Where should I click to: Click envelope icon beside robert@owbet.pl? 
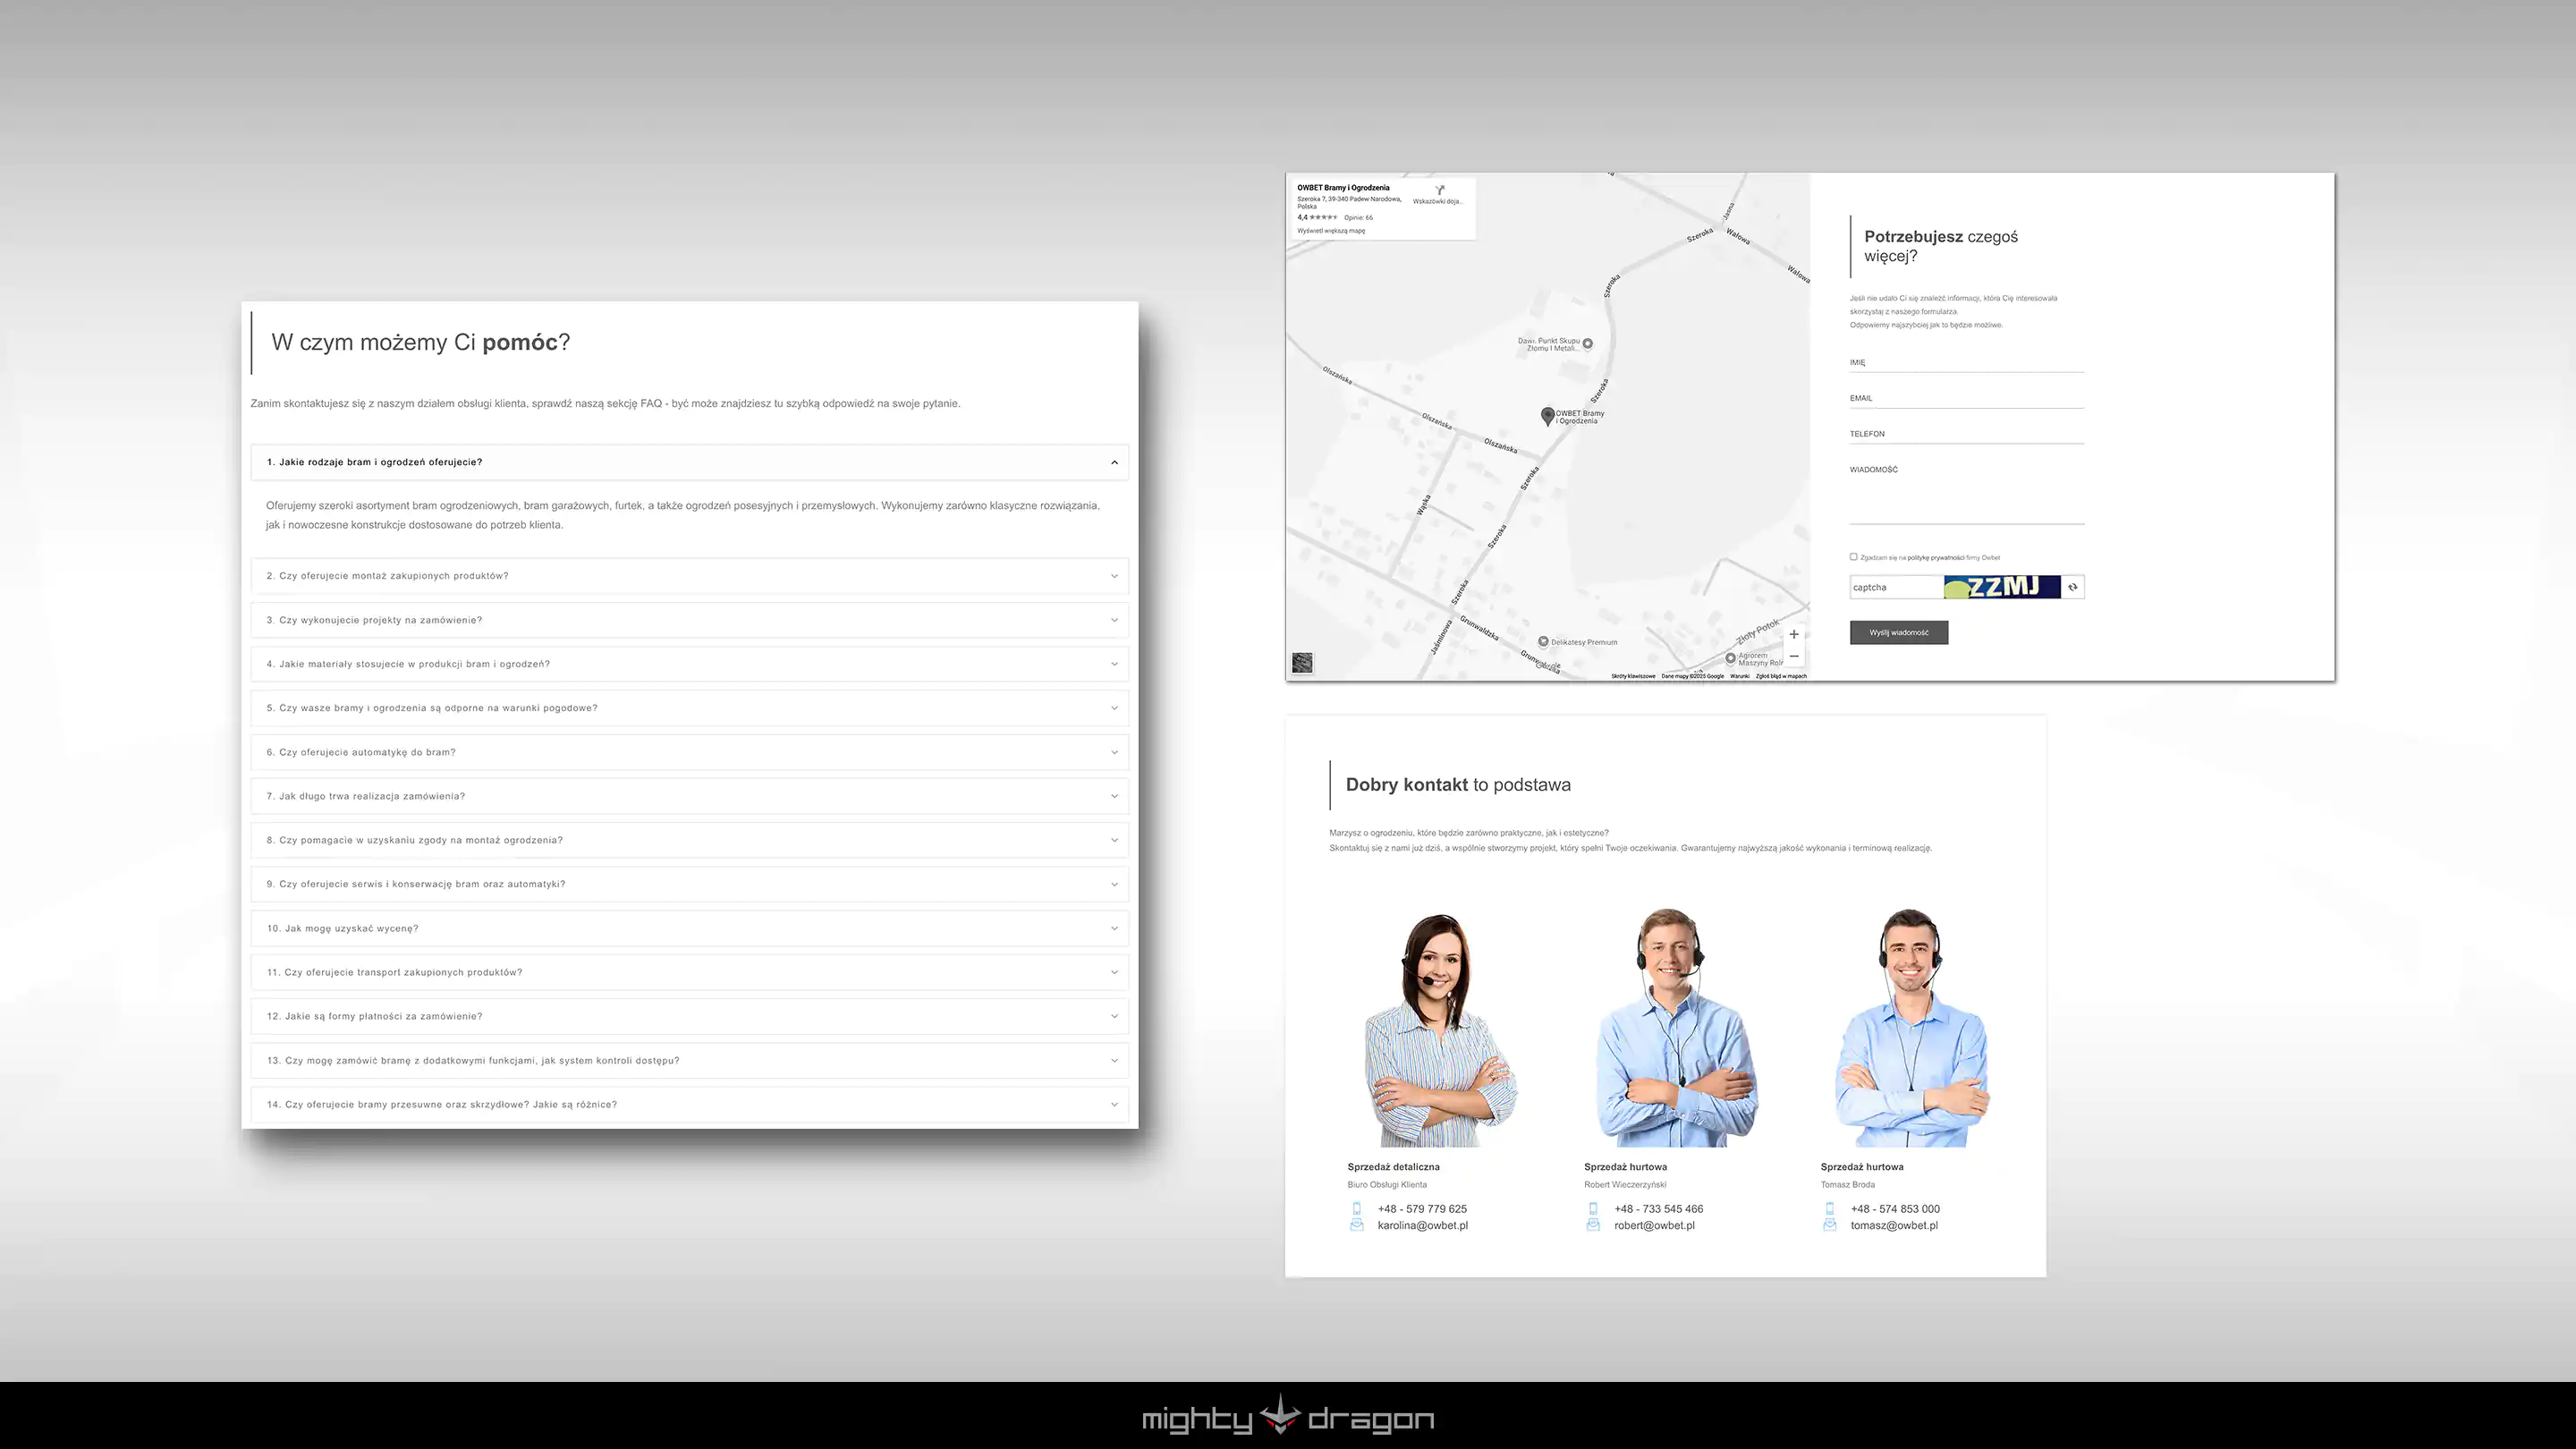click(1593, 1225)
